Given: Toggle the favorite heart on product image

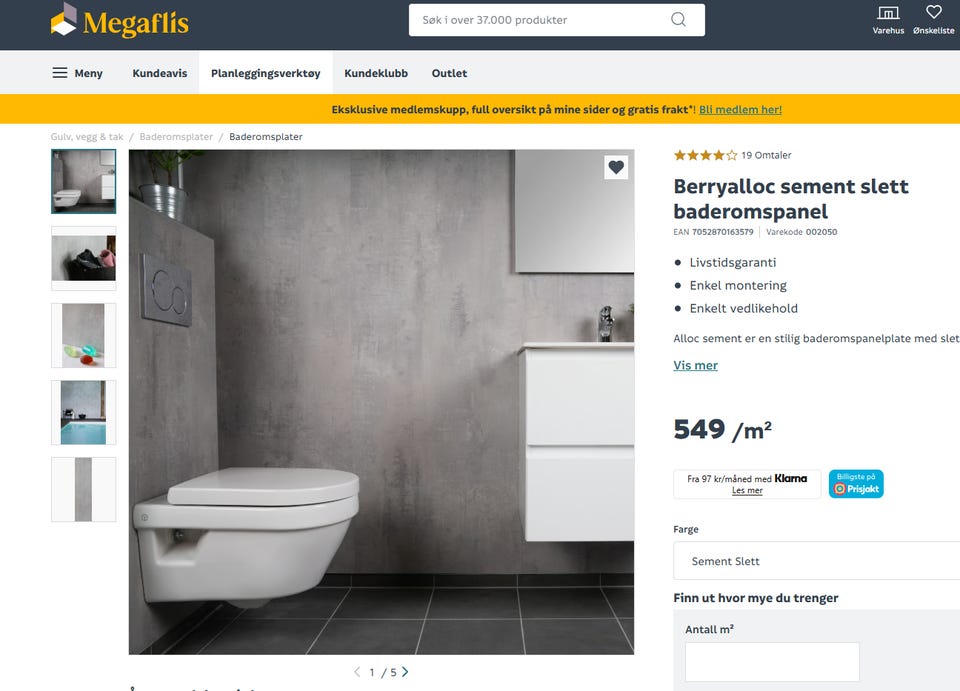Looking at the screenshot, I should pos(616,167).
